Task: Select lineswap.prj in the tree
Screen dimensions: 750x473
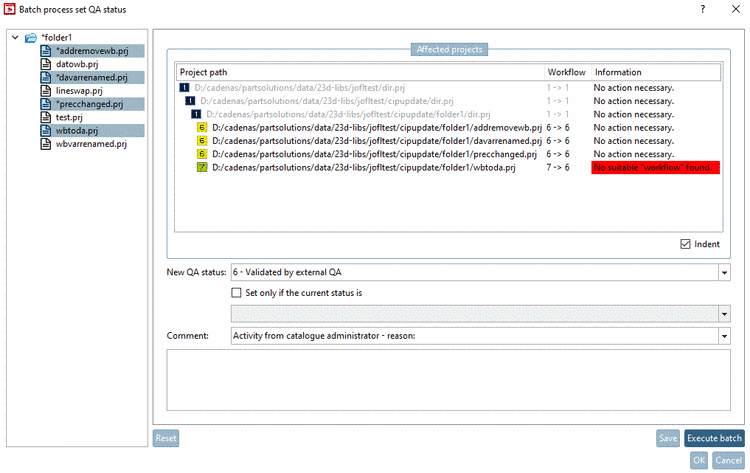Action: click(79, 91)
